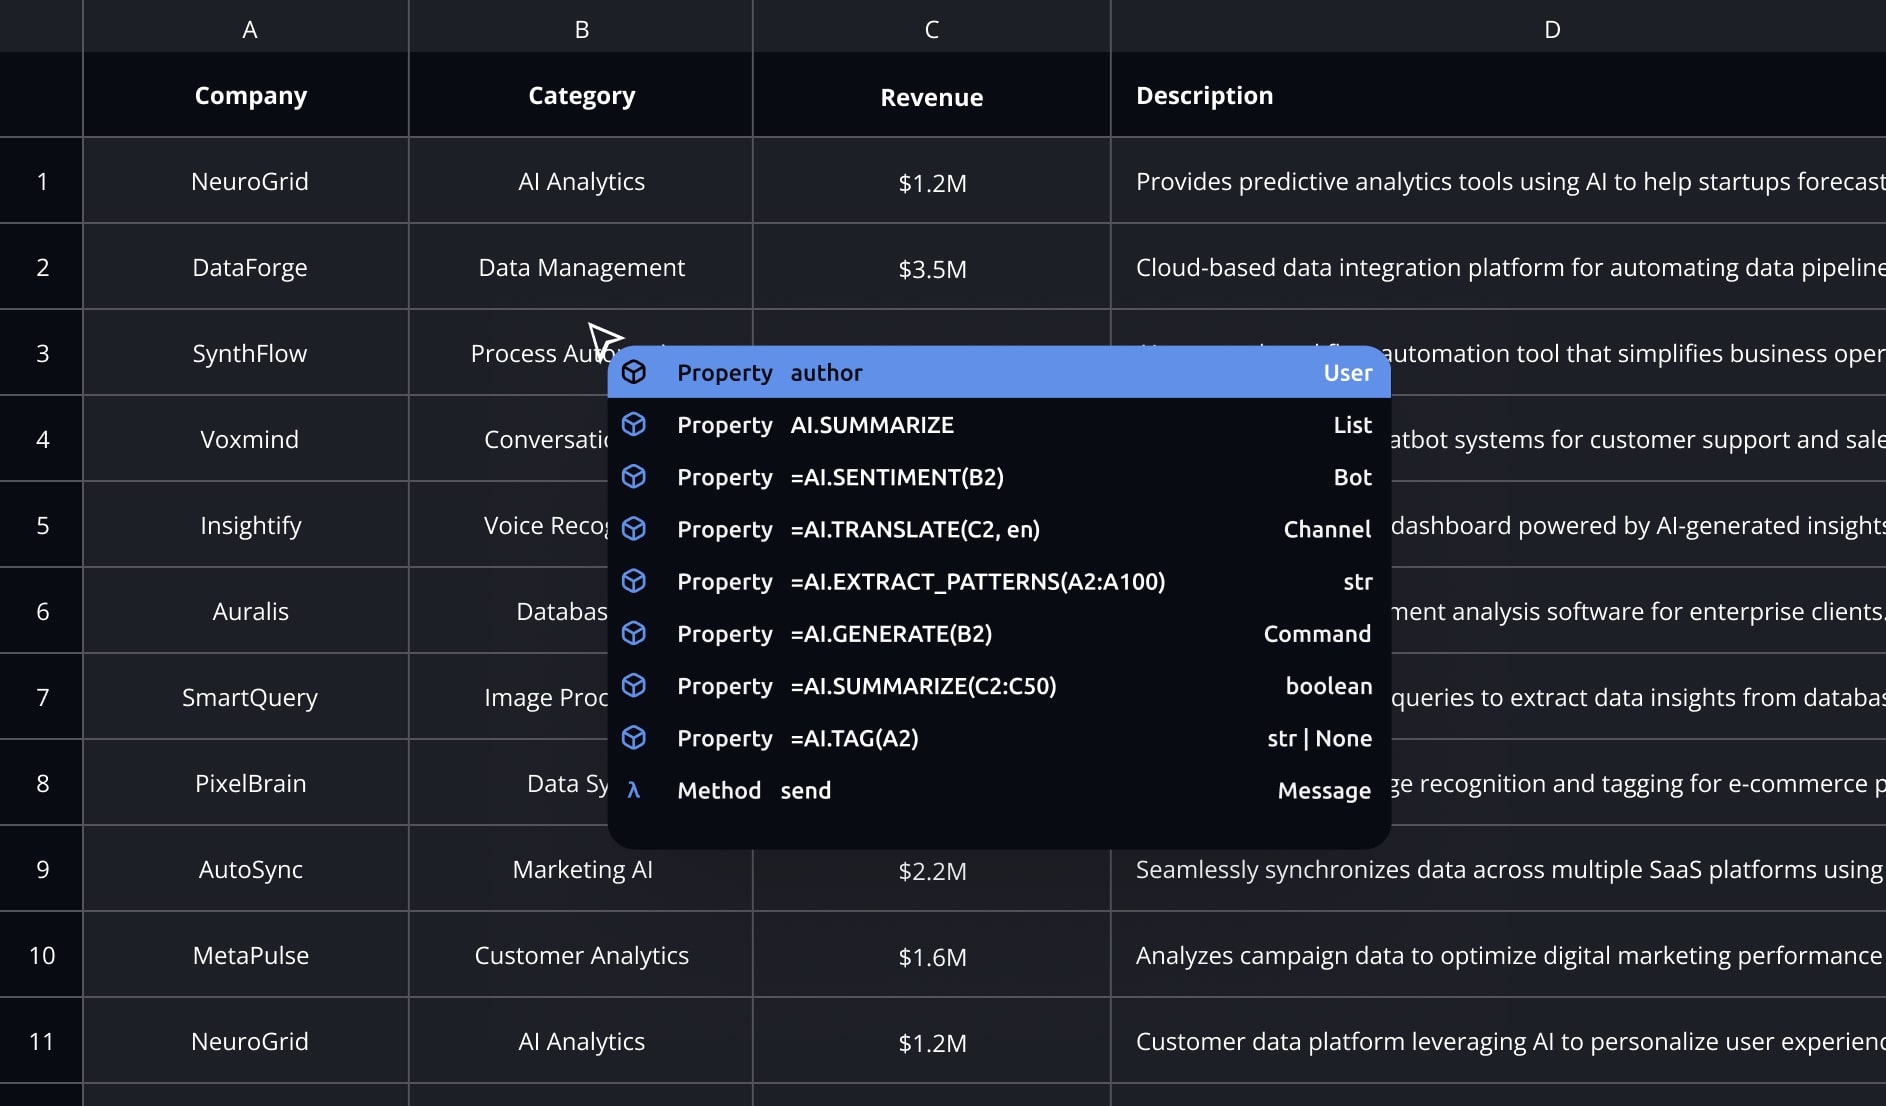Image resolution: width=1886 pixels, height=1106 pixels.
Task: Select row number 4
Action: [41, 438]
